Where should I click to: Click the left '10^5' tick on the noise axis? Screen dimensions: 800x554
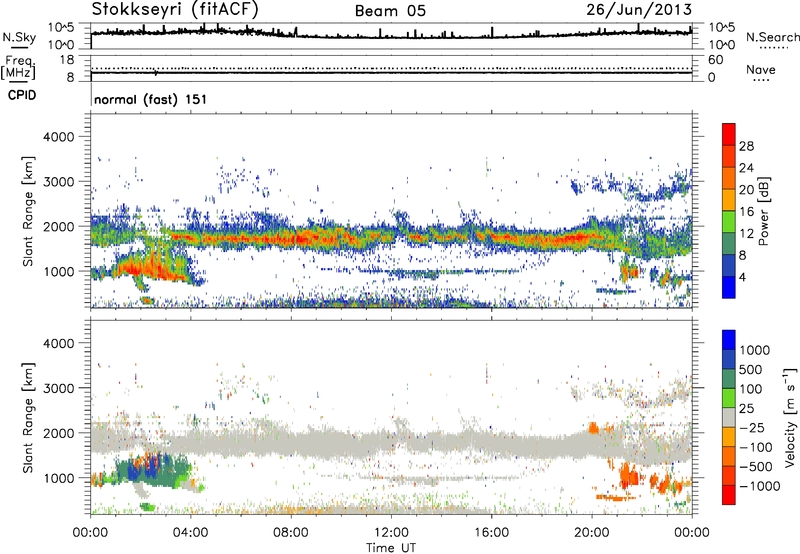point(61,28)
